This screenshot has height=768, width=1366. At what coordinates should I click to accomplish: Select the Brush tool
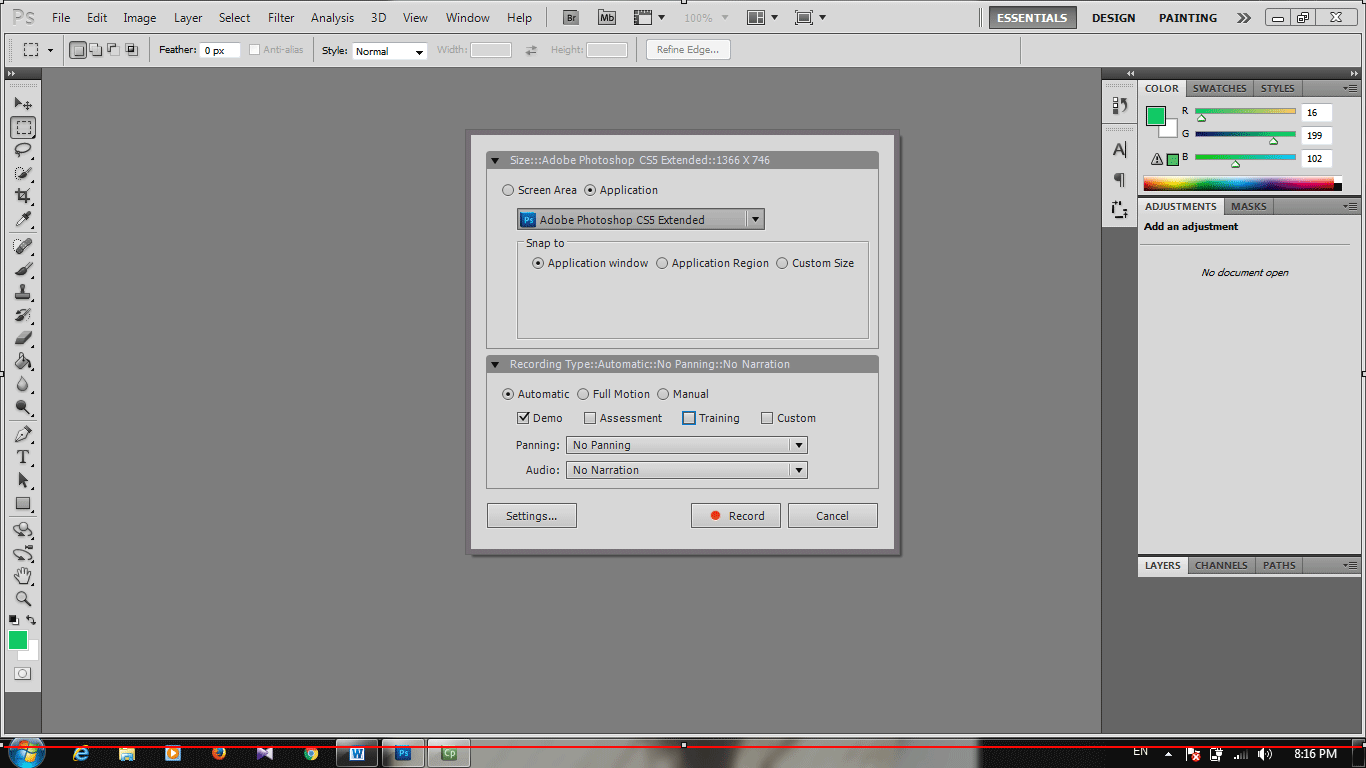click(x=23, y=269)
